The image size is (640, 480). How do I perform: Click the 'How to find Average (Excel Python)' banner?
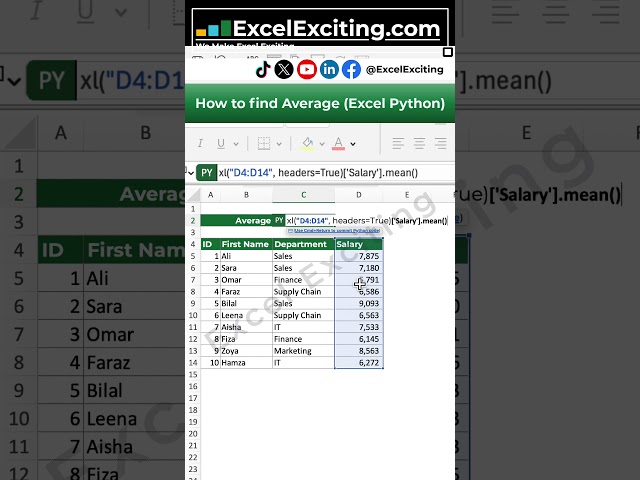point(320,103)
